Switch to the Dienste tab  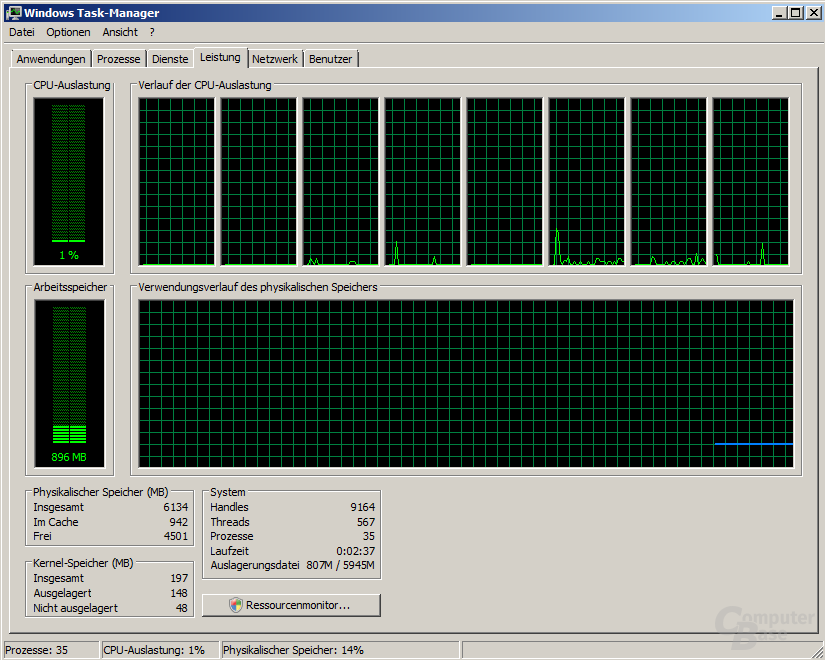pos(170,59)
